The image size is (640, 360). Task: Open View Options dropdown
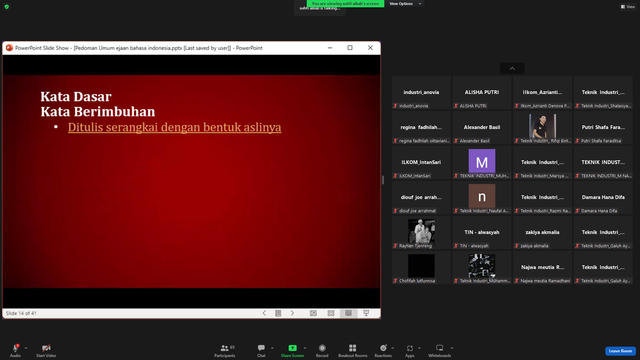(405, 4)
